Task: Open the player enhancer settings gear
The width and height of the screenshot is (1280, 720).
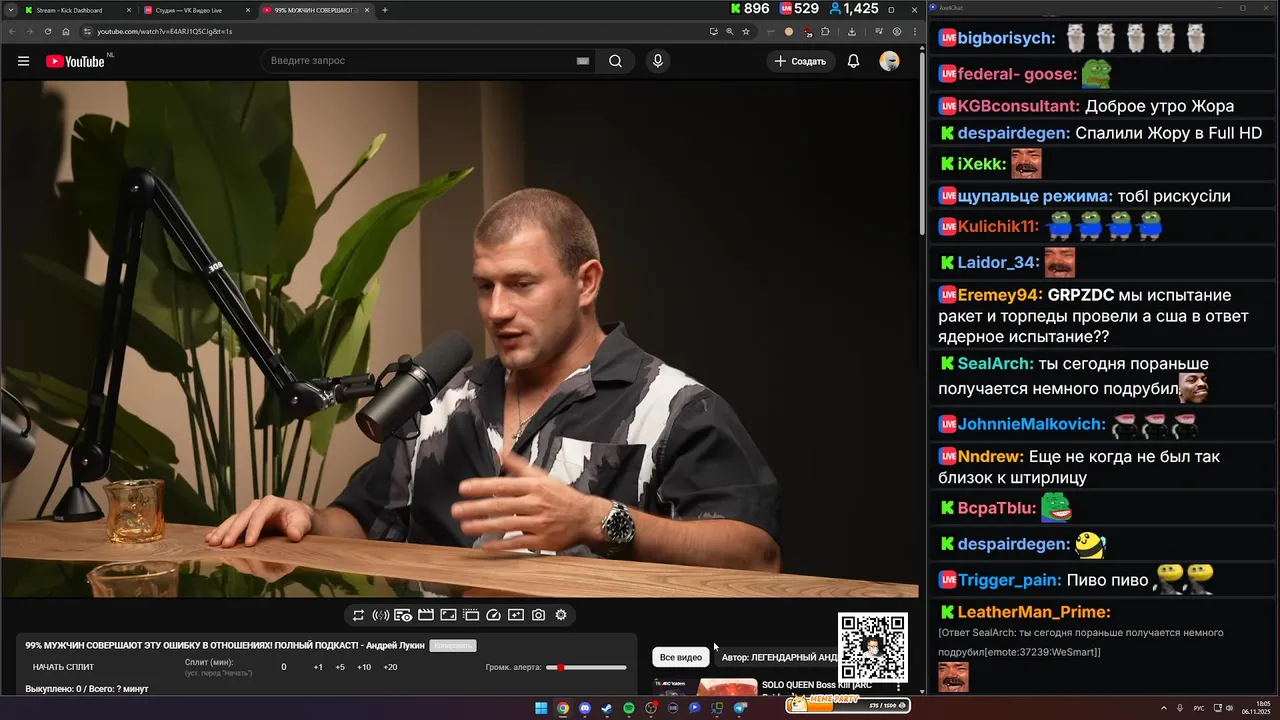Action: [561, 615]
